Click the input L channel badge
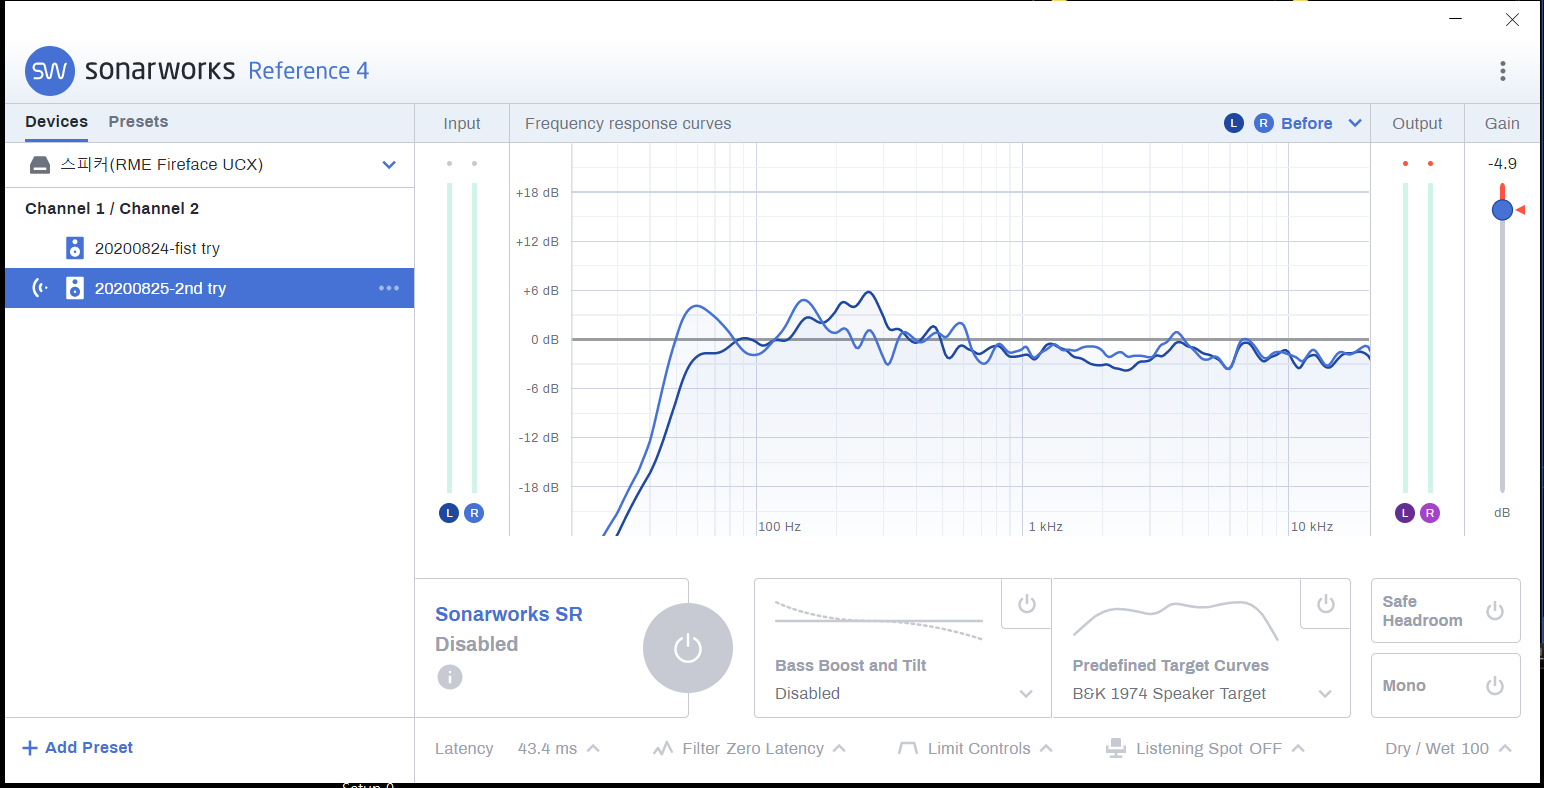The height and width of the screenshot is (788, 1544). pyautogui.click(x=449, y=513)
